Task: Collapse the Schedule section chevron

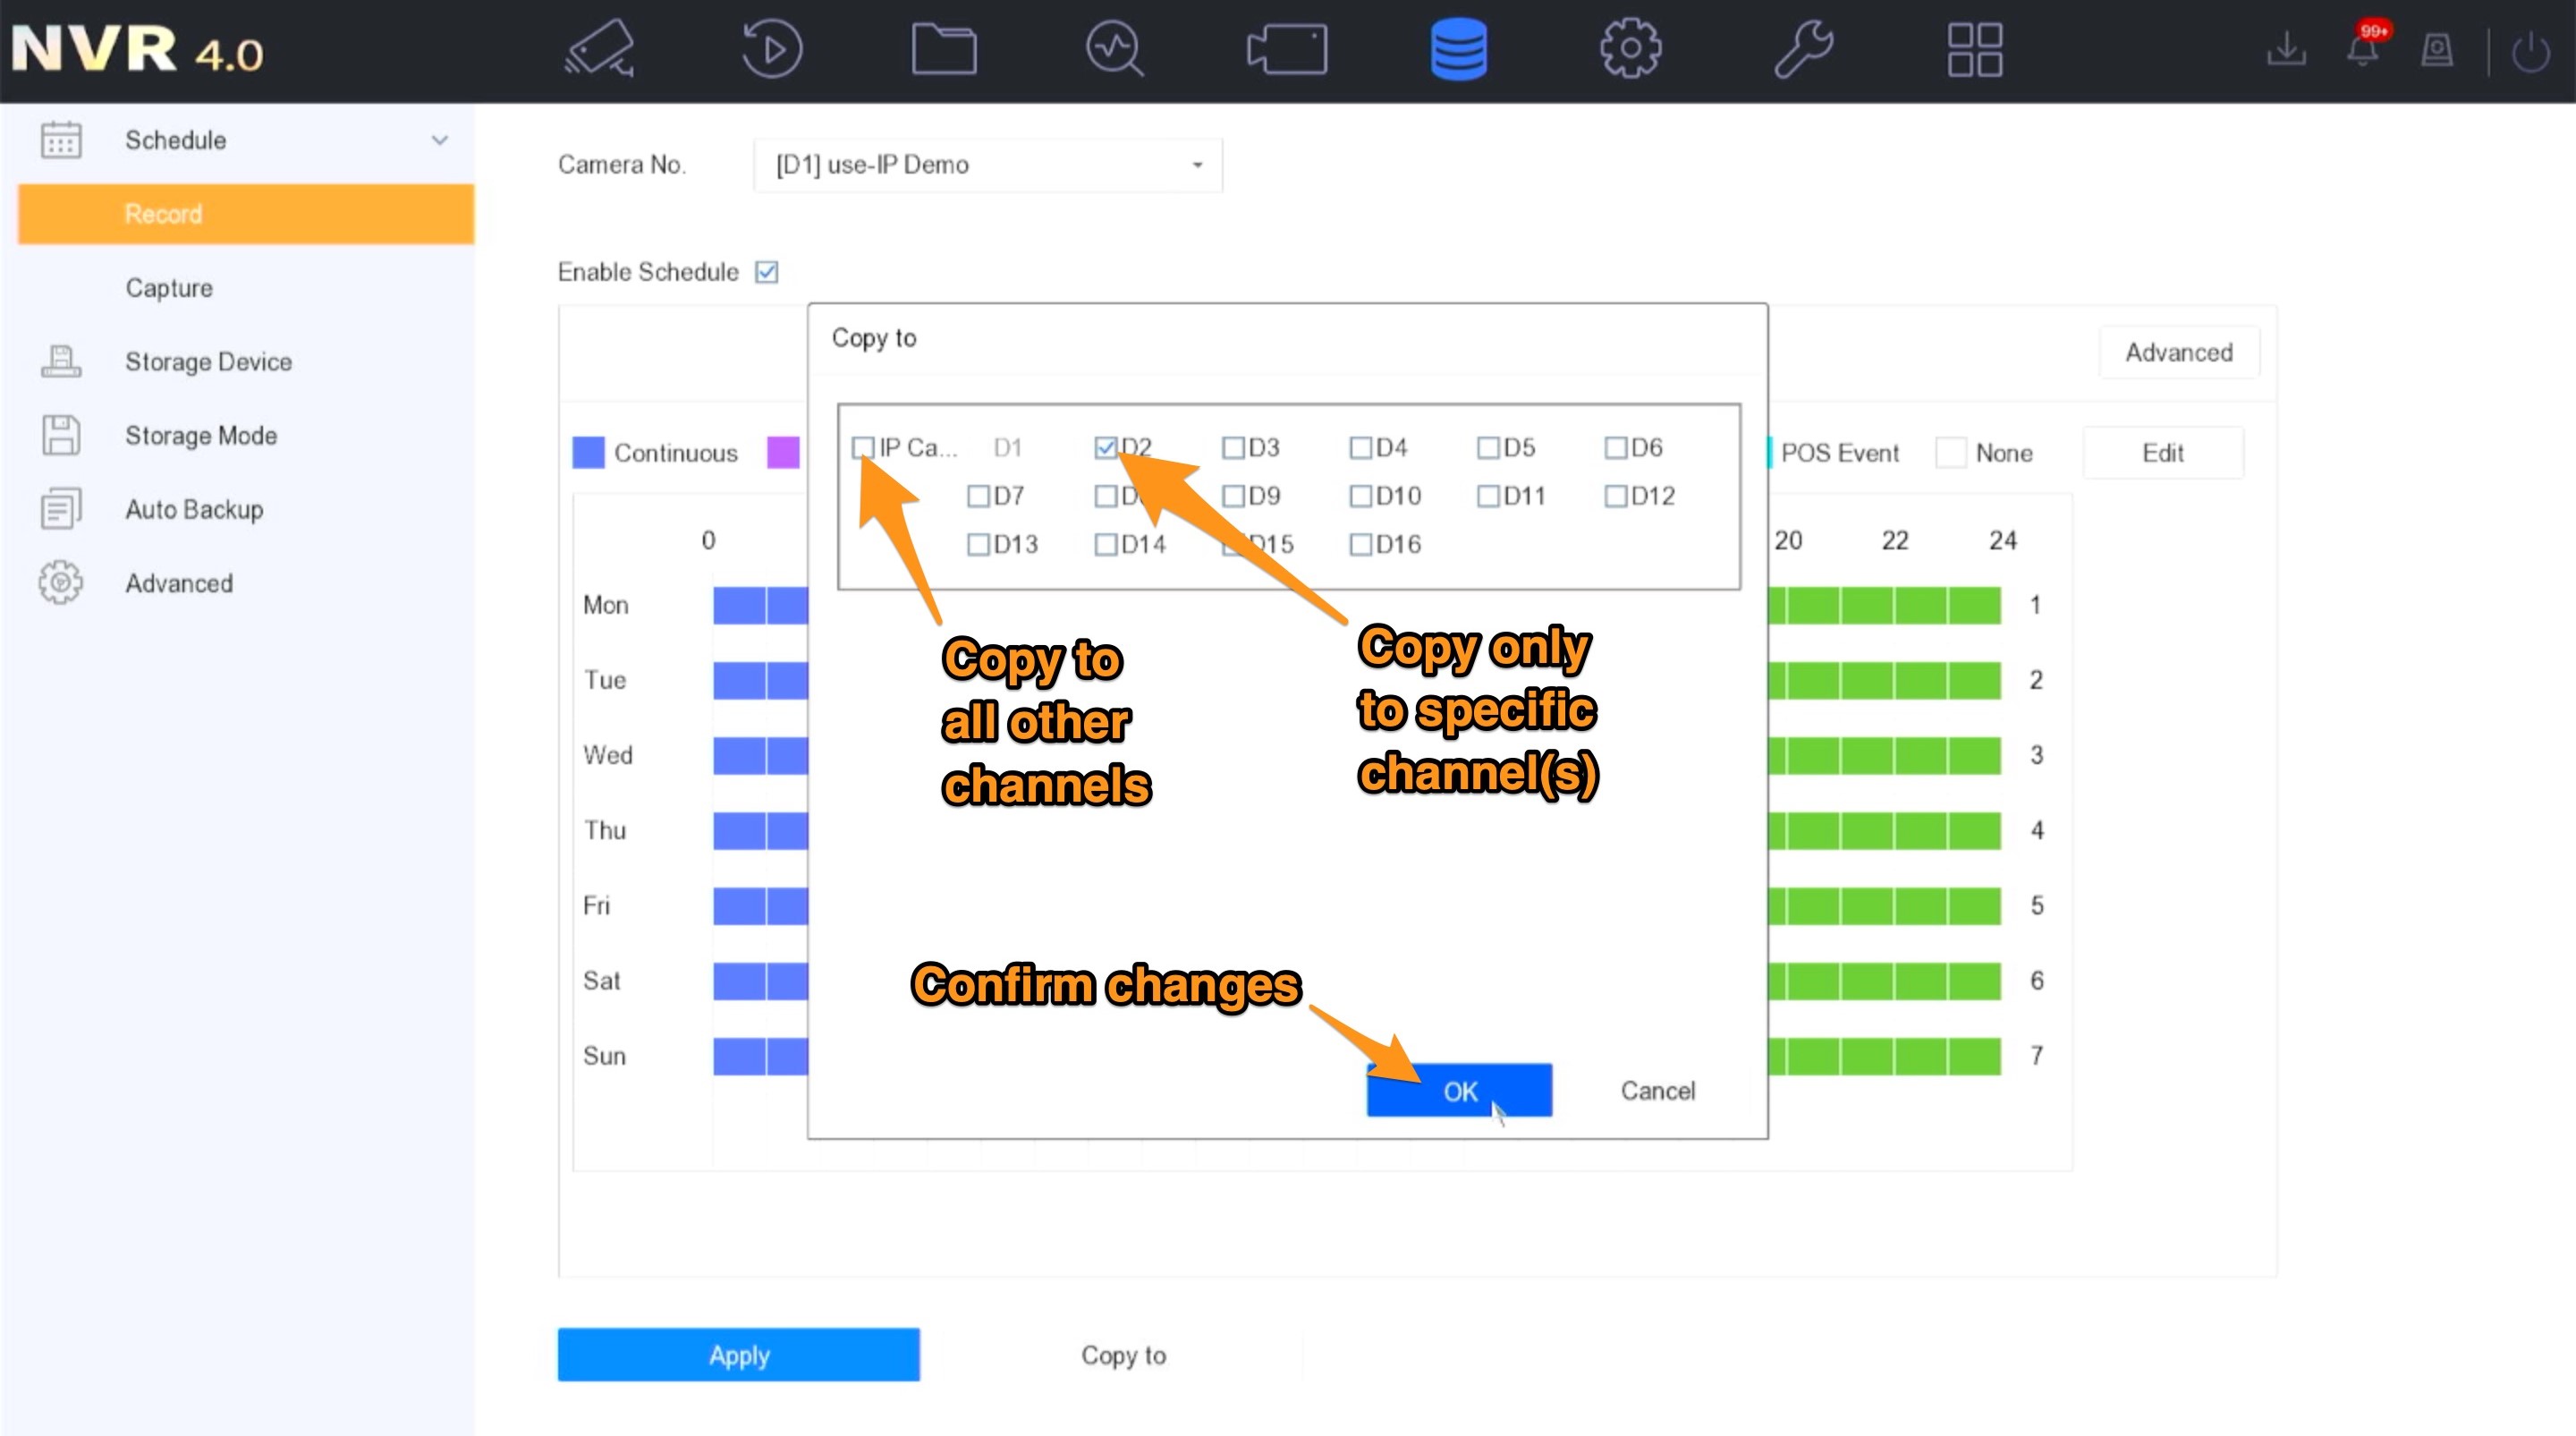Action: (440, 140)
